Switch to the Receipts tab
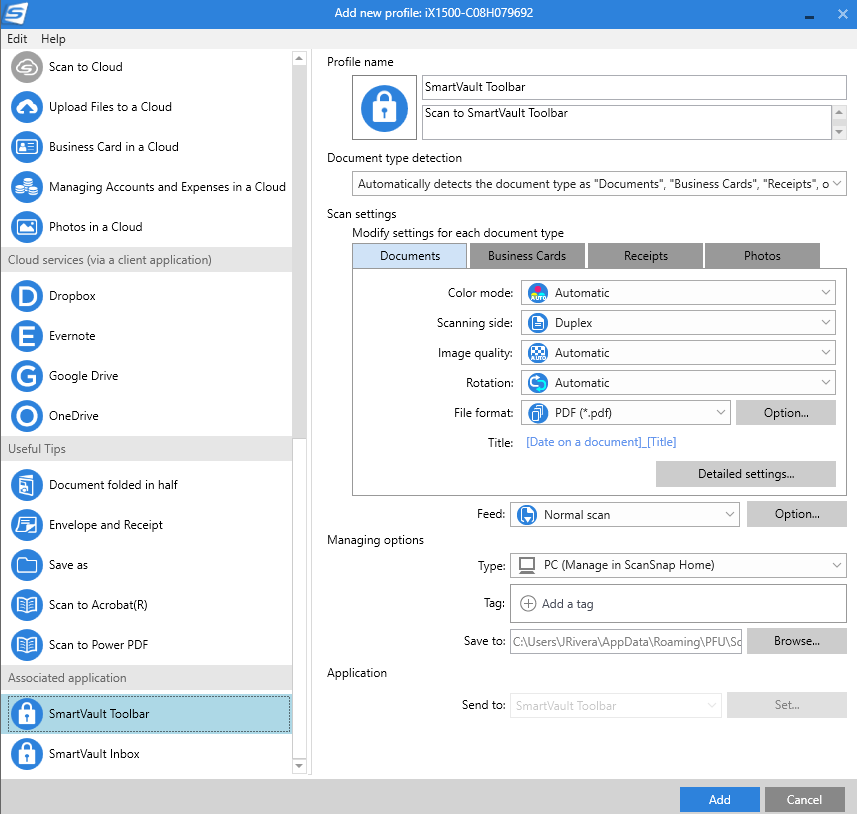This screenshot has width=857, height=814. pyautogui.click(x=645, y=256)
